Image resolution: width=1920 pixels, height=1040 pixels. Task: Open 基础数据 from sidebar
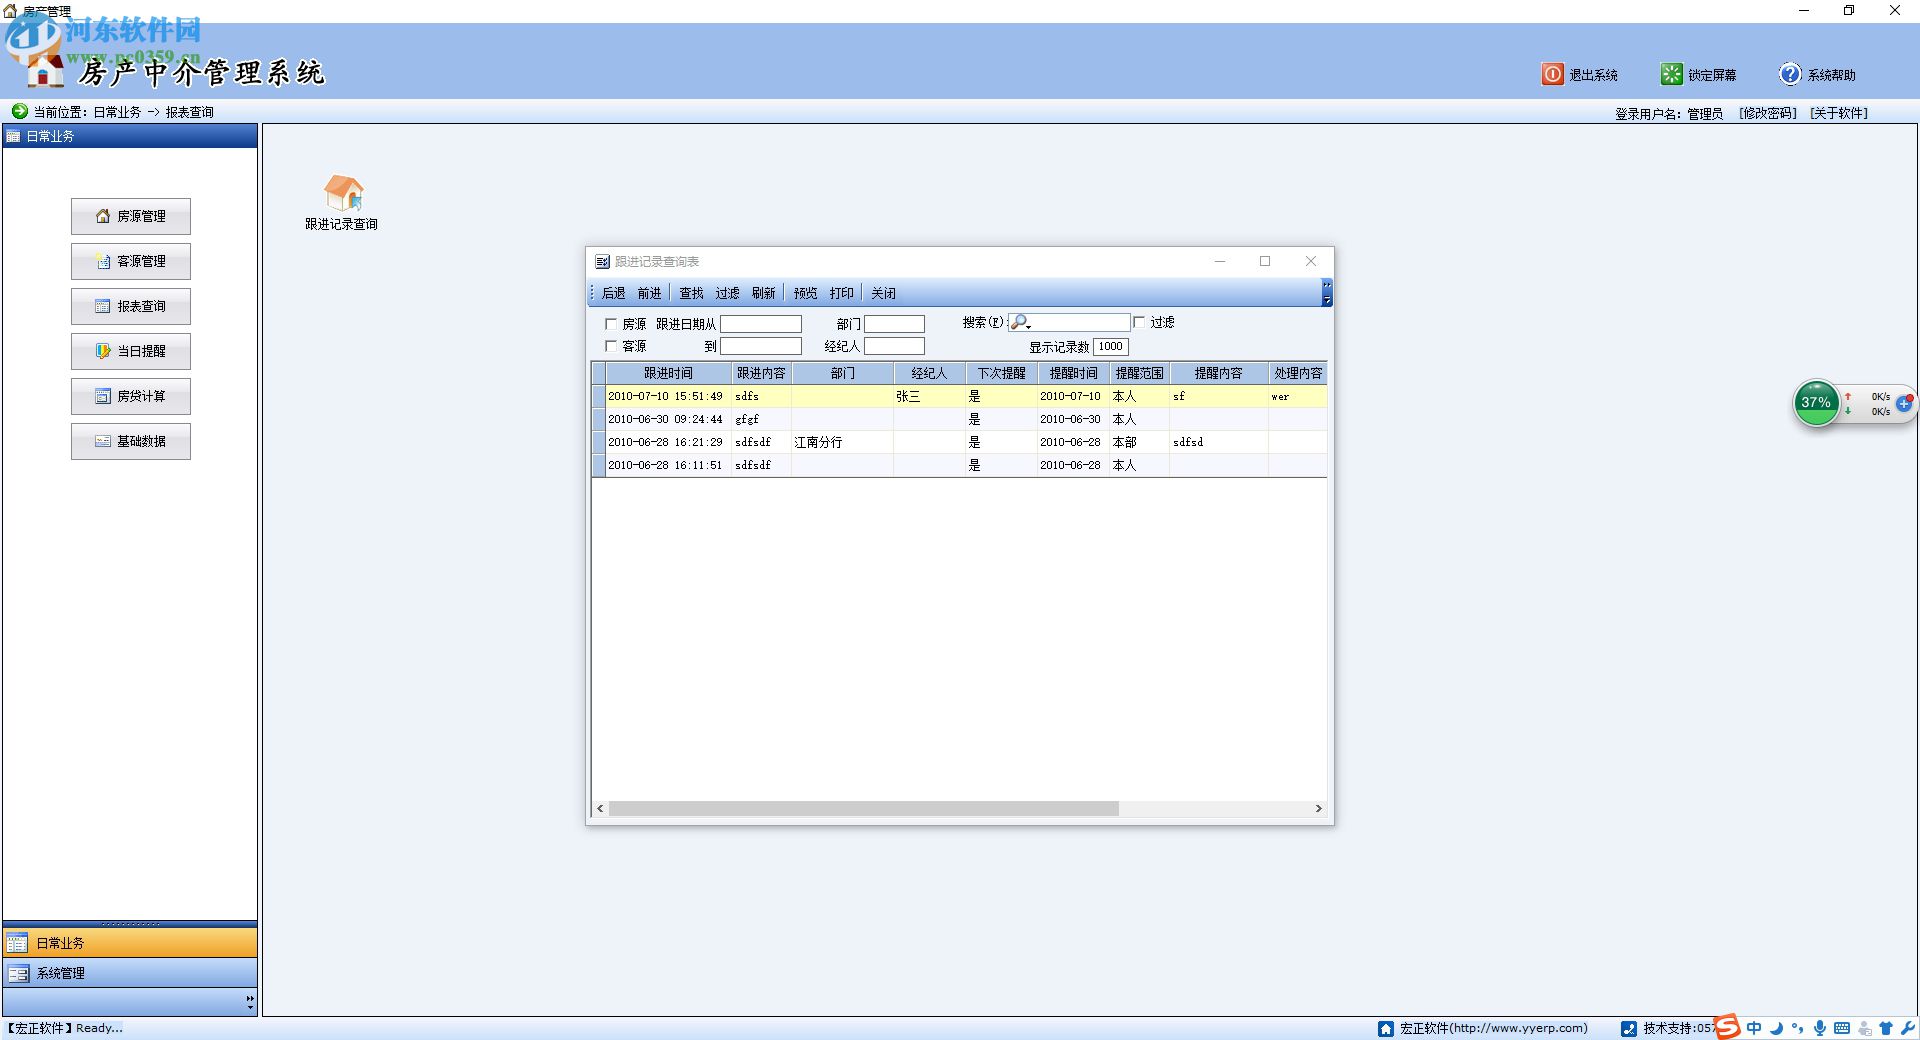click(131, 441)
